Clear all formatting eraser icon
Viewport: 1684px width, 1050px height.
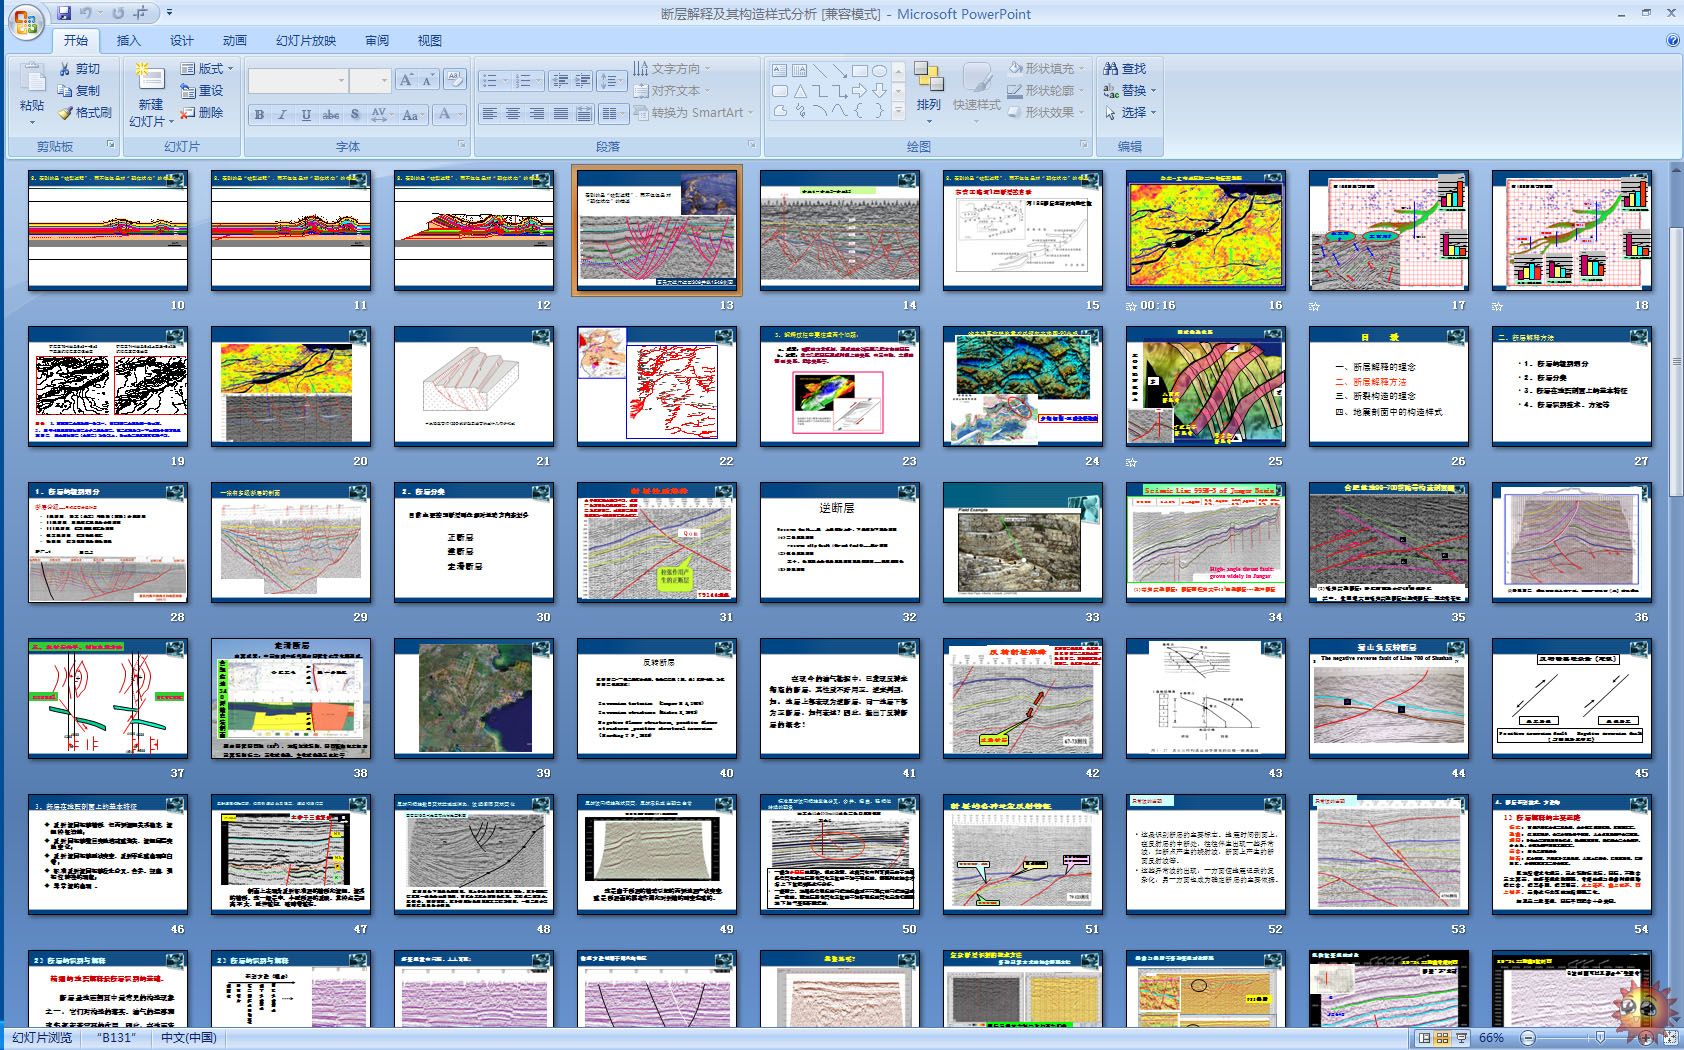(454, 81)
